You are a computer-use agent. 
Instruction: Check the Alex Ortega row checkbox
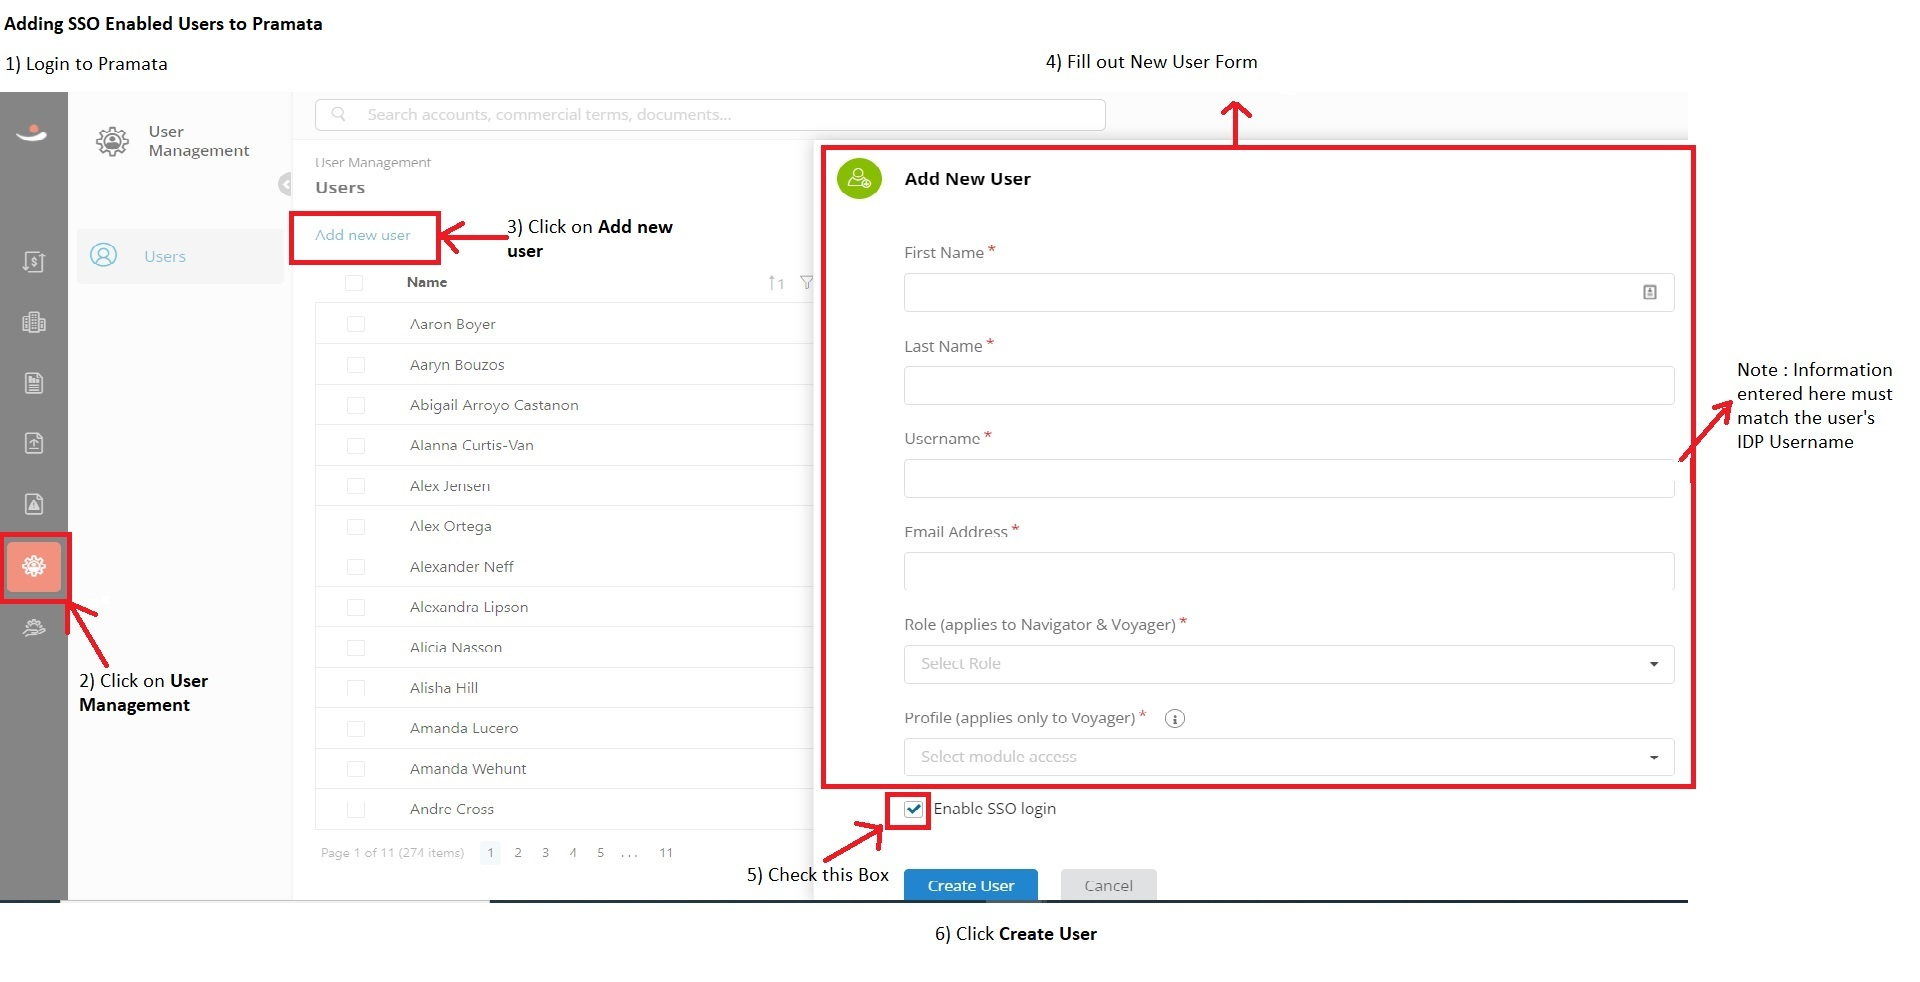pyautogui.click(x=355, y=527)
